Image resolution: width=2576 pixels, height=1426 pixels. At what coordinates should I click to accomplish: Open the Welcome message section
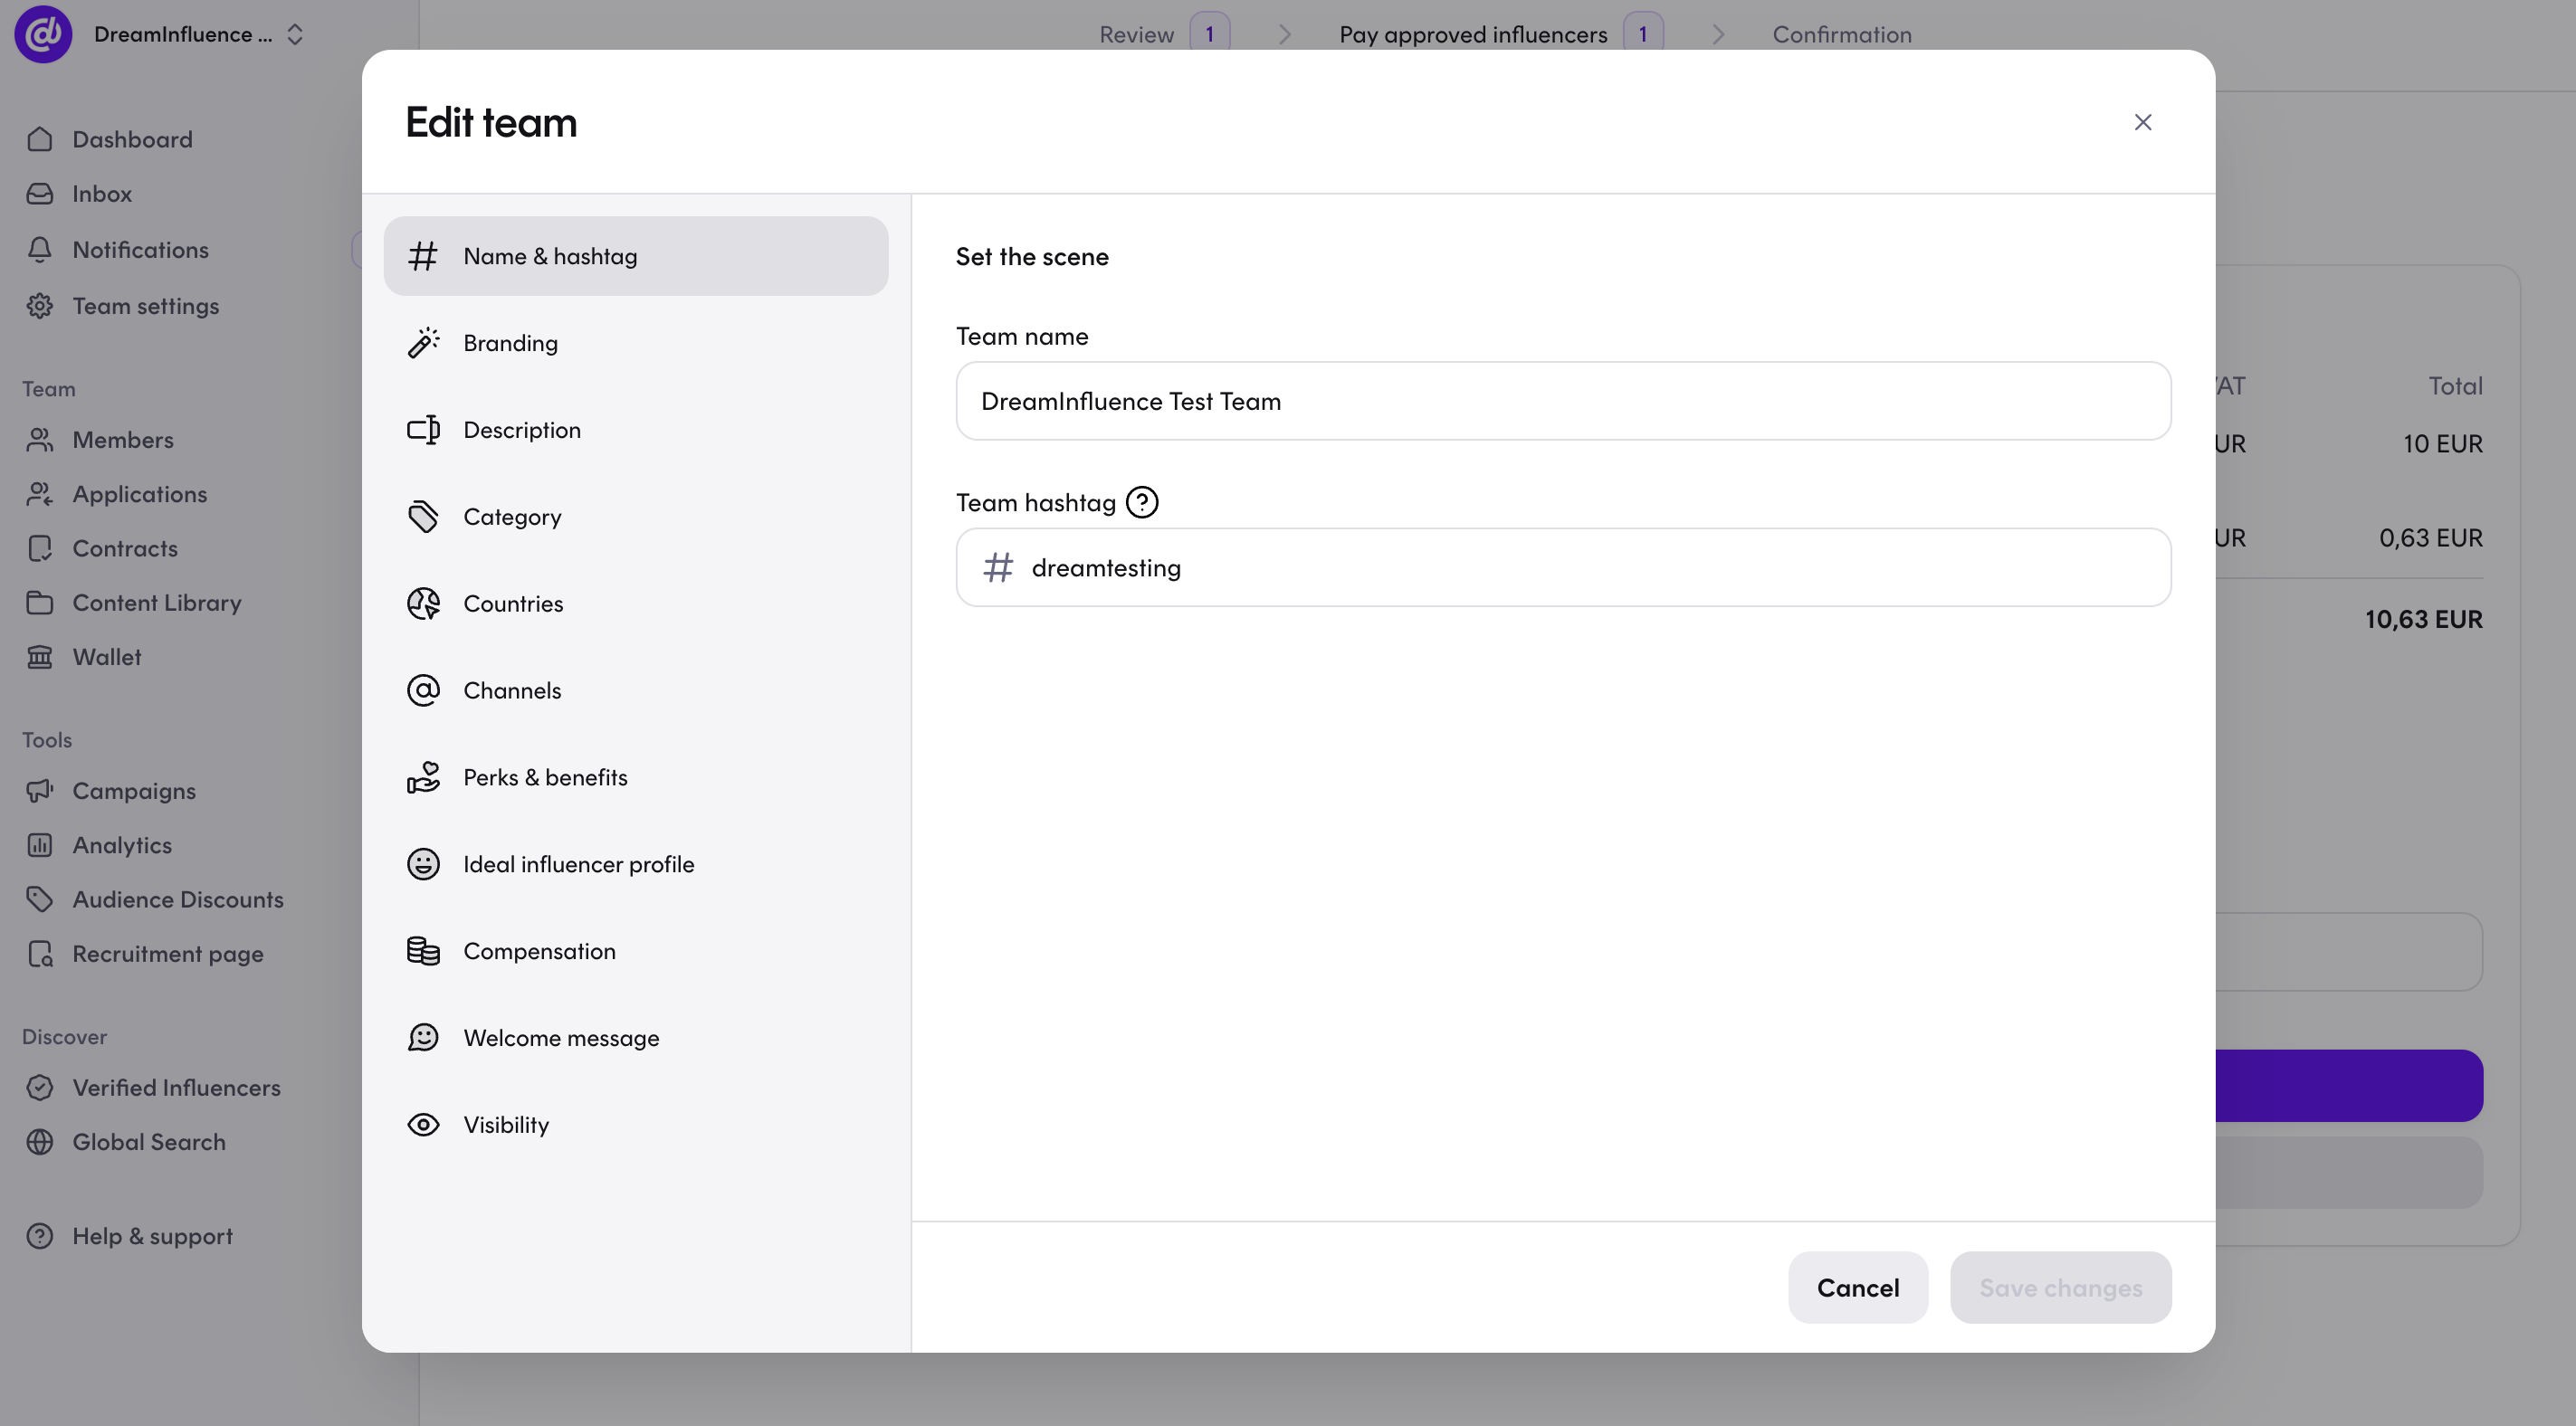click(x=635, y=1038)
